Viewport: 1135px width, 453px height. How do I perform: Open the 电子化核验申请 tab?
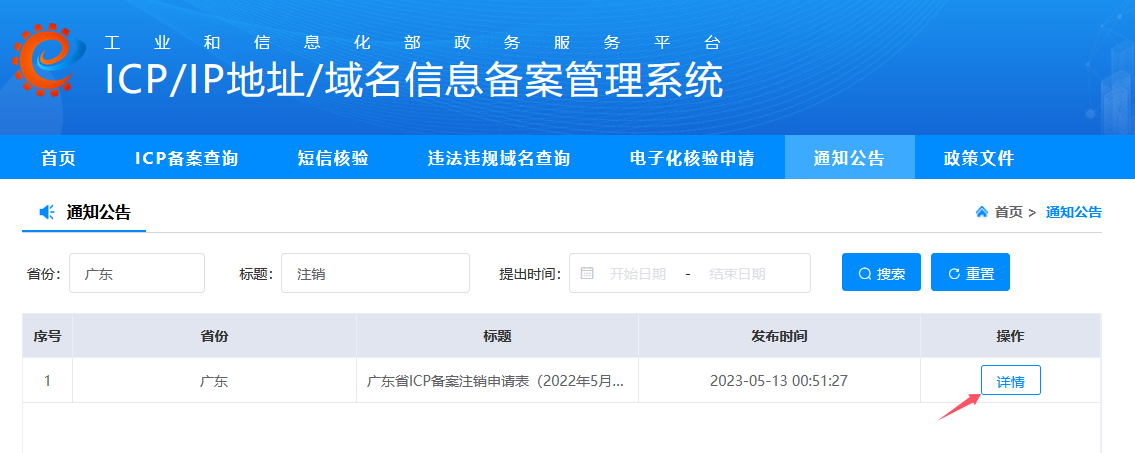point(692,158)
